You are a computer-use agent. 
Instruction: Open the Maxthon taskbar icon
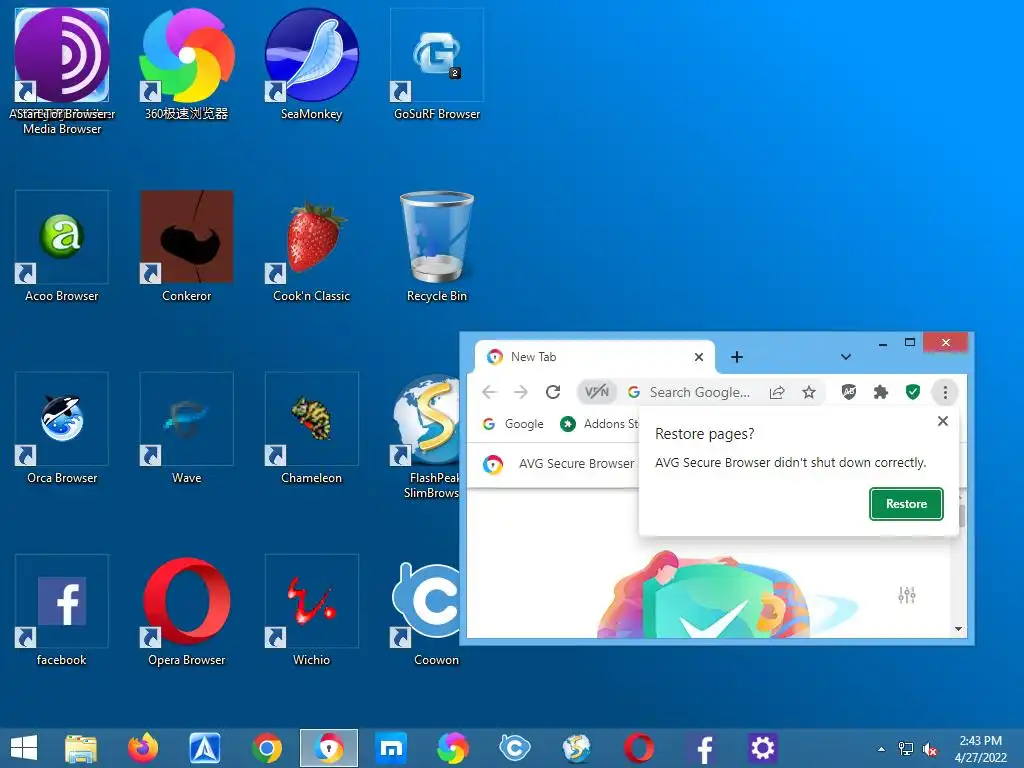point(391,748)
